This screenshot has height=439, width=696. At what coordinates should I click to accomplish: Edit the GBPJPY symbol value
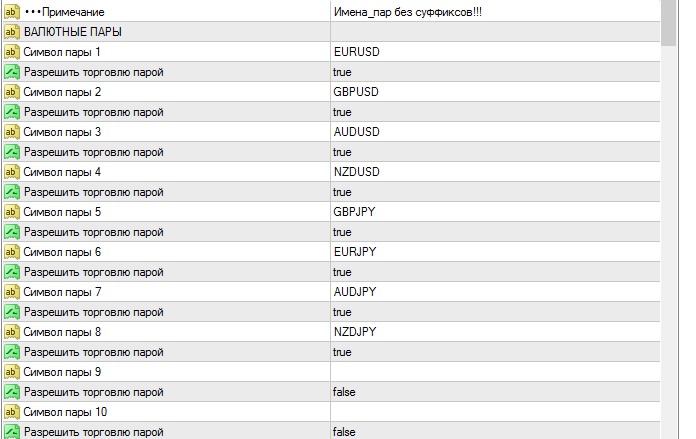pyautogui.click(x=353, y=212)
